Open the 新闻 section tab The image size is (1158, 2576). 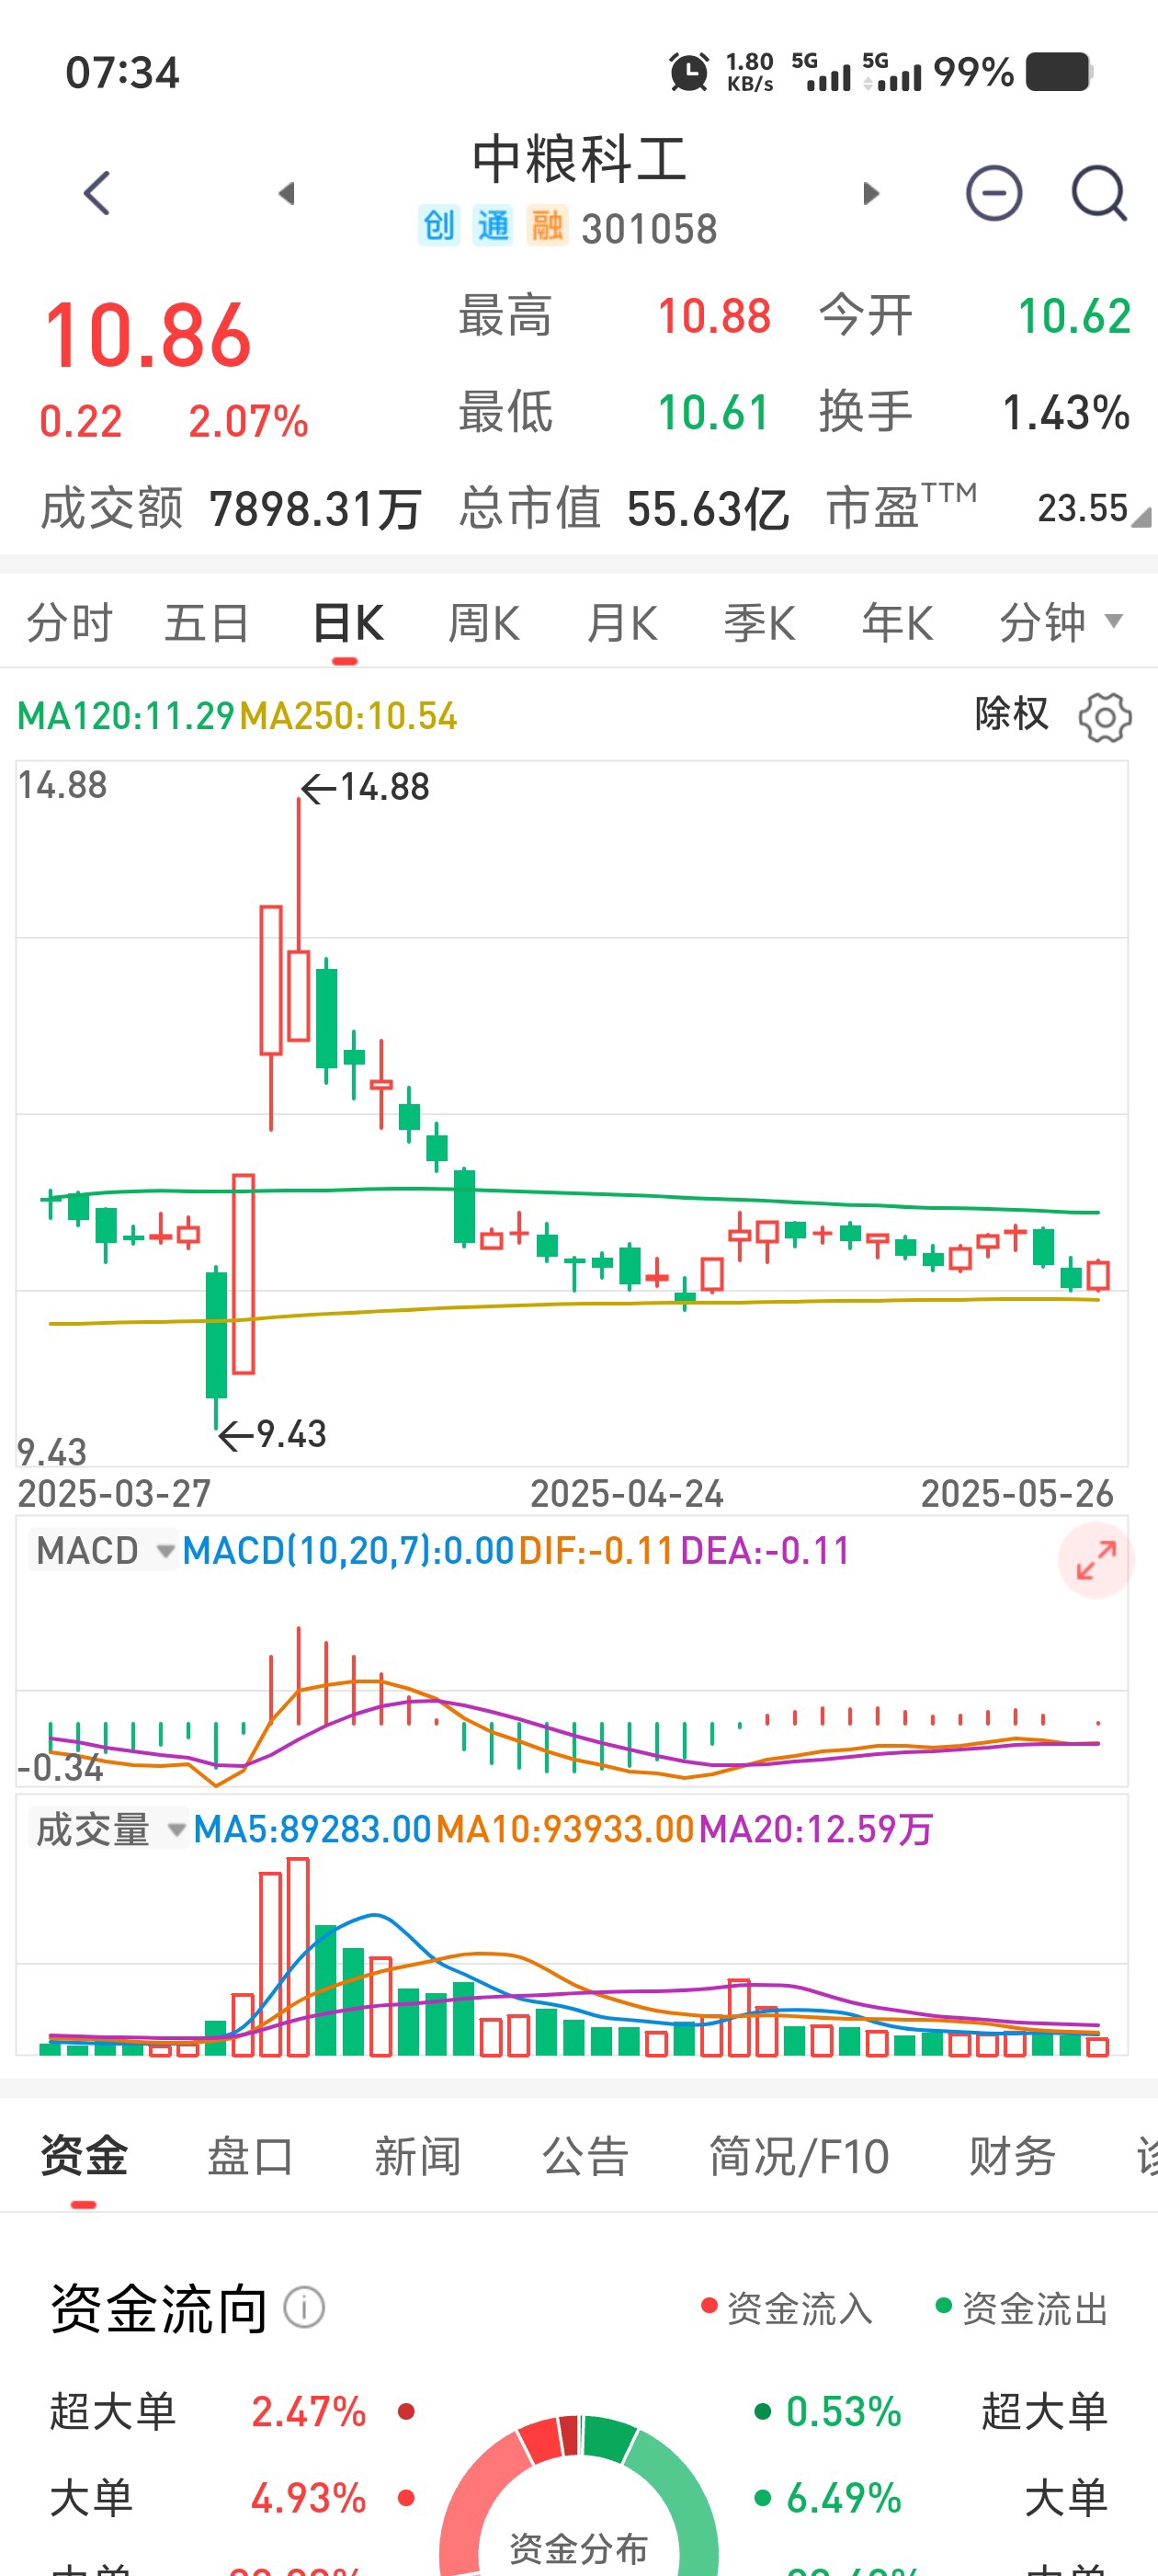(x=417, y=2156)
